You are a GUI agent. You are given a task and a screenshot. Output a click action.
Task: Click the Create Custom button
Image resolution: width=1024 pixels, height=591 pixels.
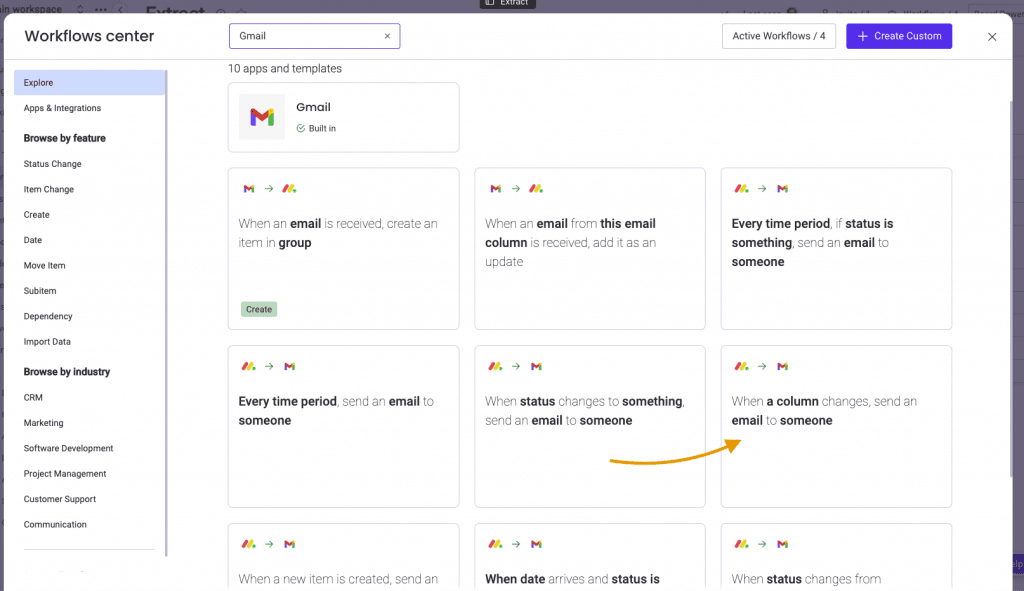[899, 37]
